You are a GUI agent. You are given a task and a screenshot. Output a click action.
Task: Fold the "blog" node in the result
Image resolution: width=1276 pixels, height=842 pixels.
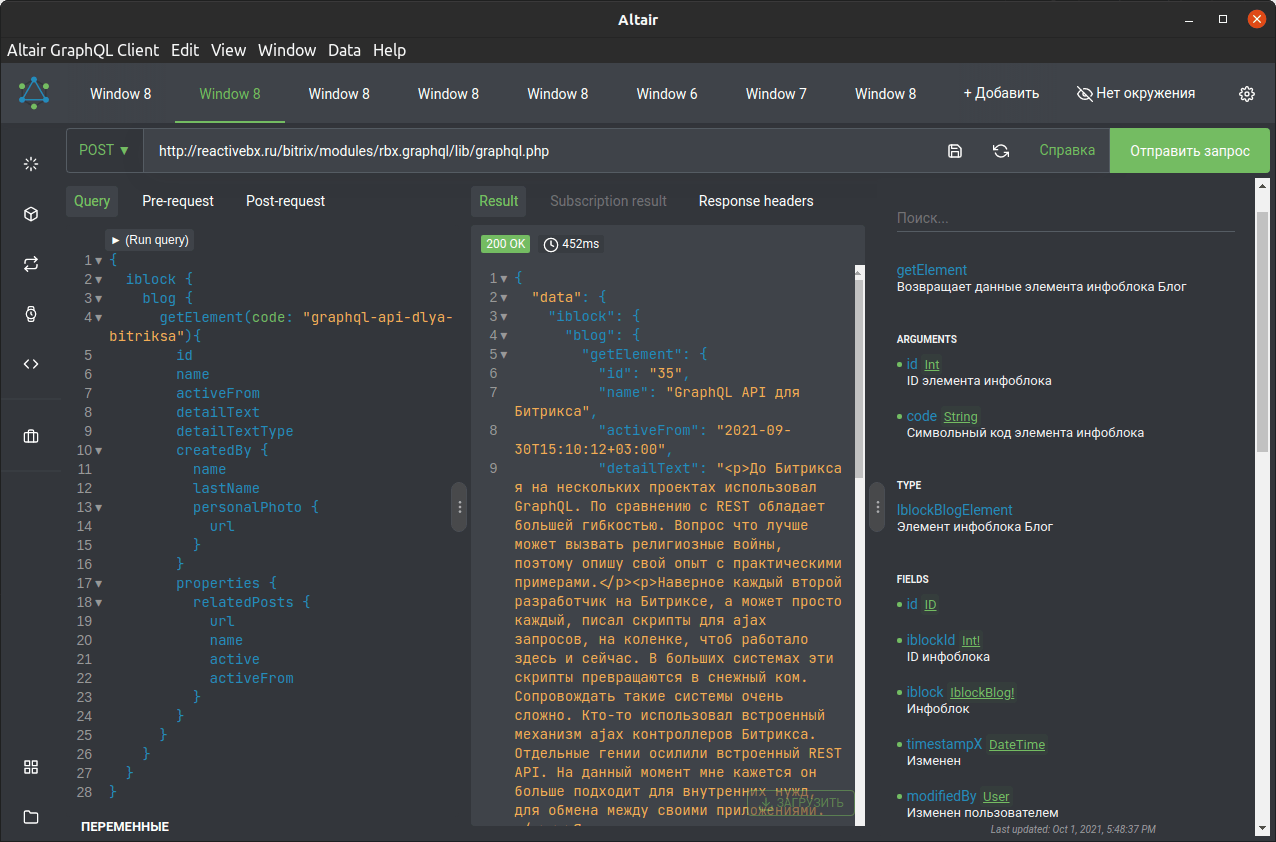coord(503,336)
